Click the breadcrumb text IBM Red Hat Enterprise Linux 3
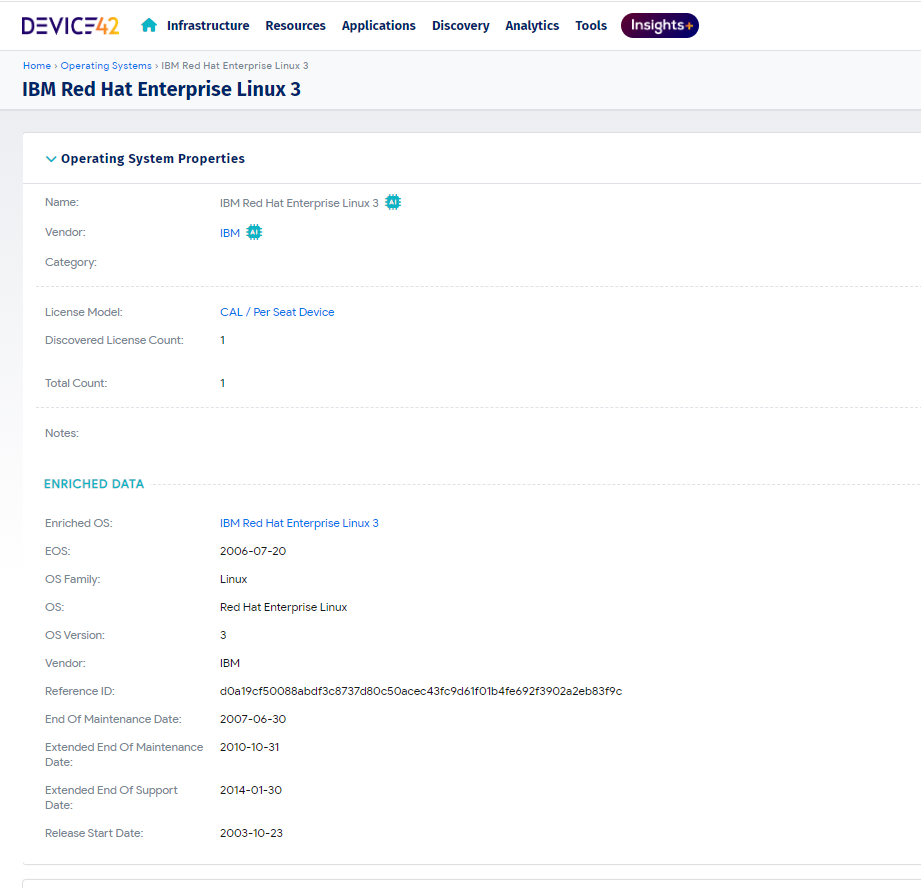Image resolution: width=921 pixels, height=888 pixels. [235, 66]
